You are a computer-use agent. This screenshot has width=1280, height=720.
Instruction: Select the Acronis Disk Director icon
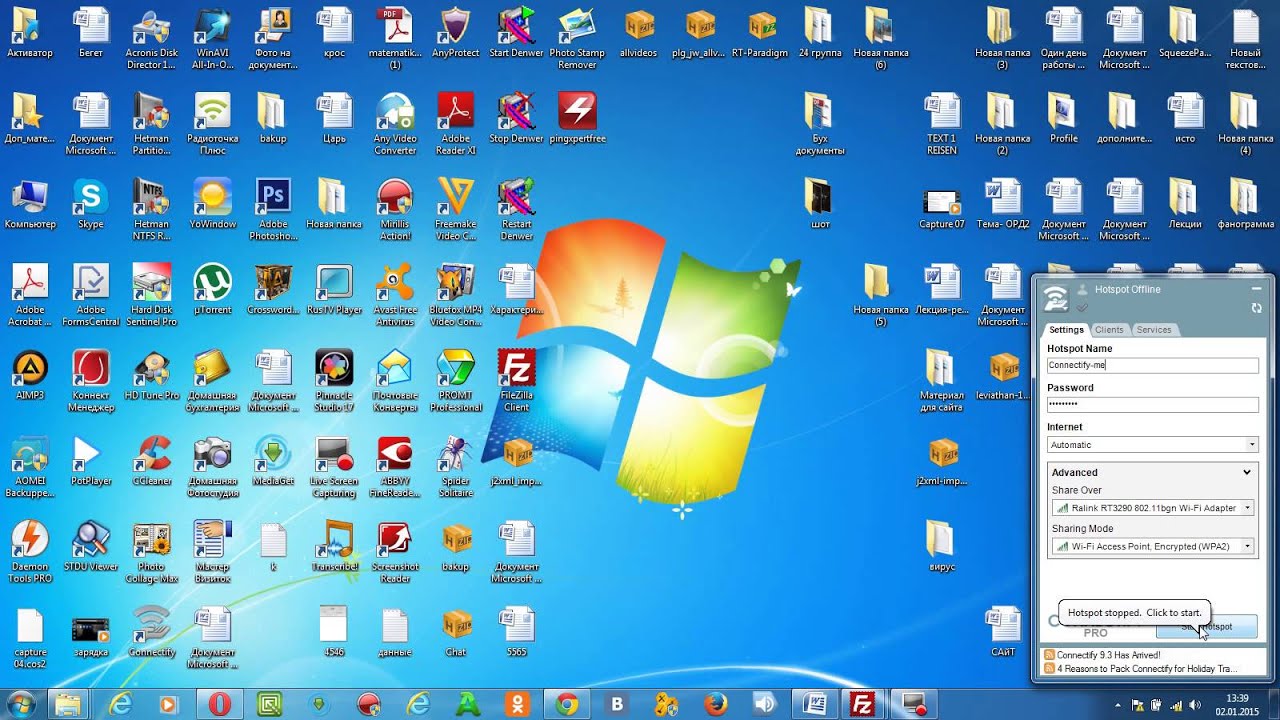pos(151,38)
